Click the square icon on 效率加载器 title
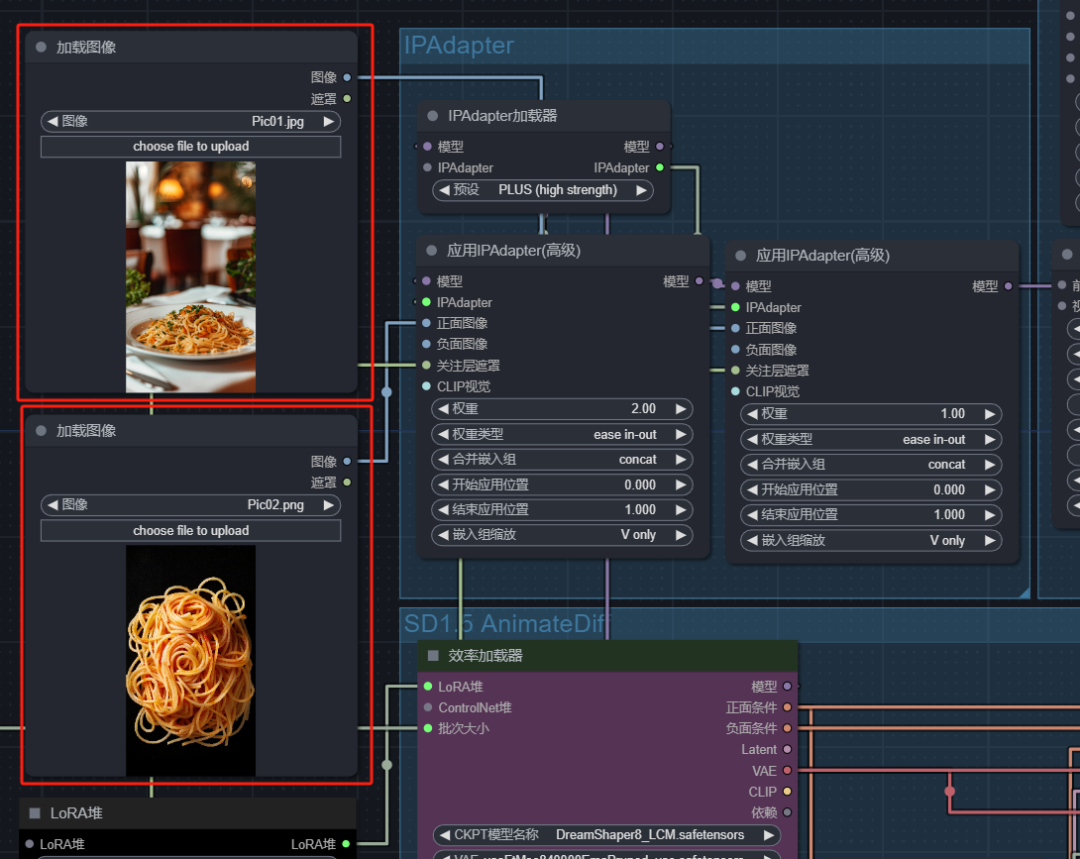This screenshot has width=1080, height=859. point(433,656)
